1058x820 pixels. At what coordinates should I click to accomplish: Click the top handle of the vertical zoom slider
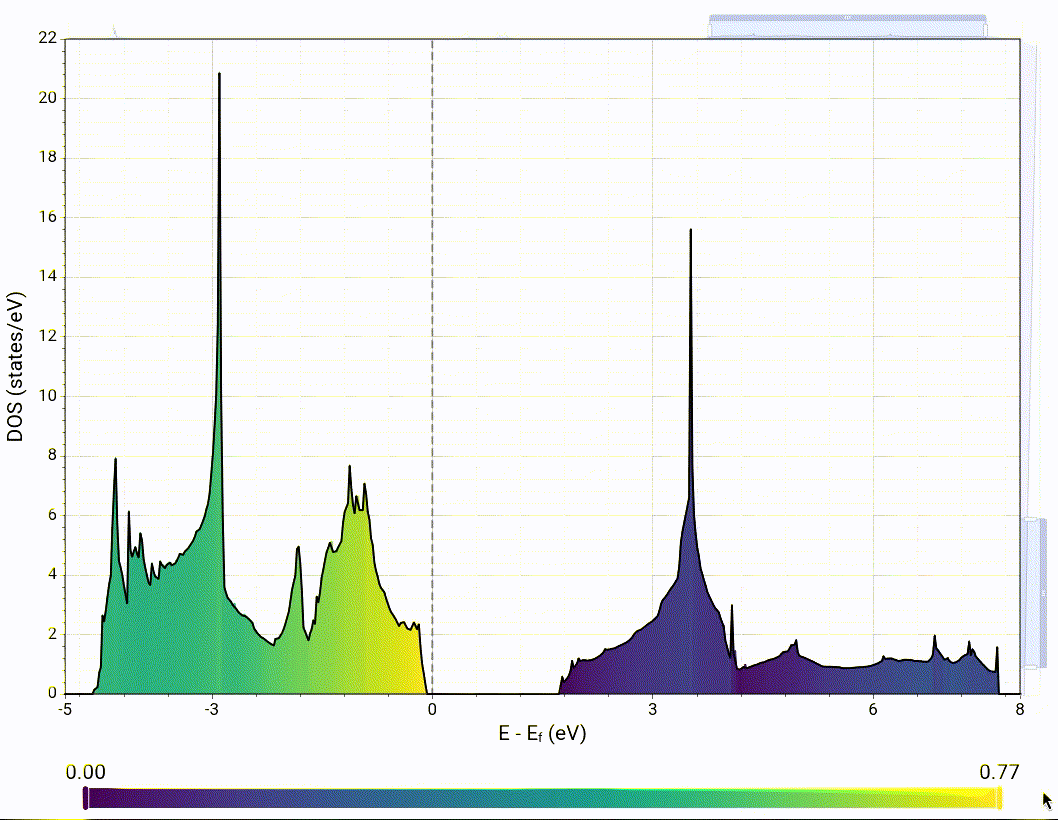[1032, 520]
